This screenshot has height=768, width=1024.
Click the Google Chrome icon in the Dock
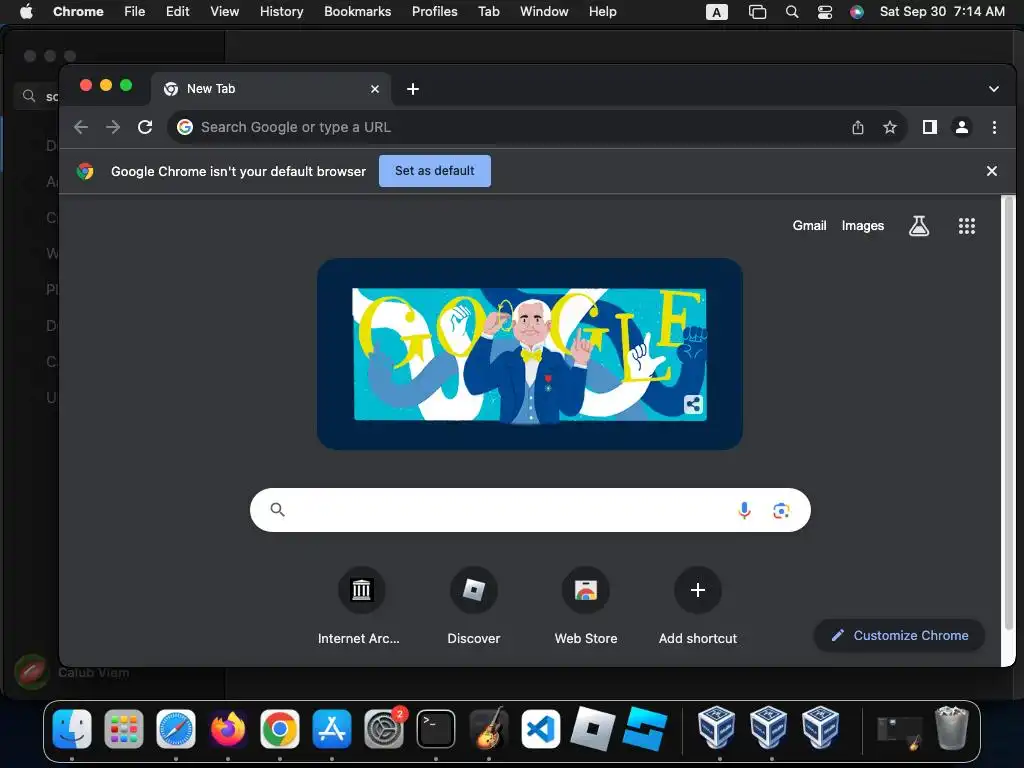(x=280, y=728)
